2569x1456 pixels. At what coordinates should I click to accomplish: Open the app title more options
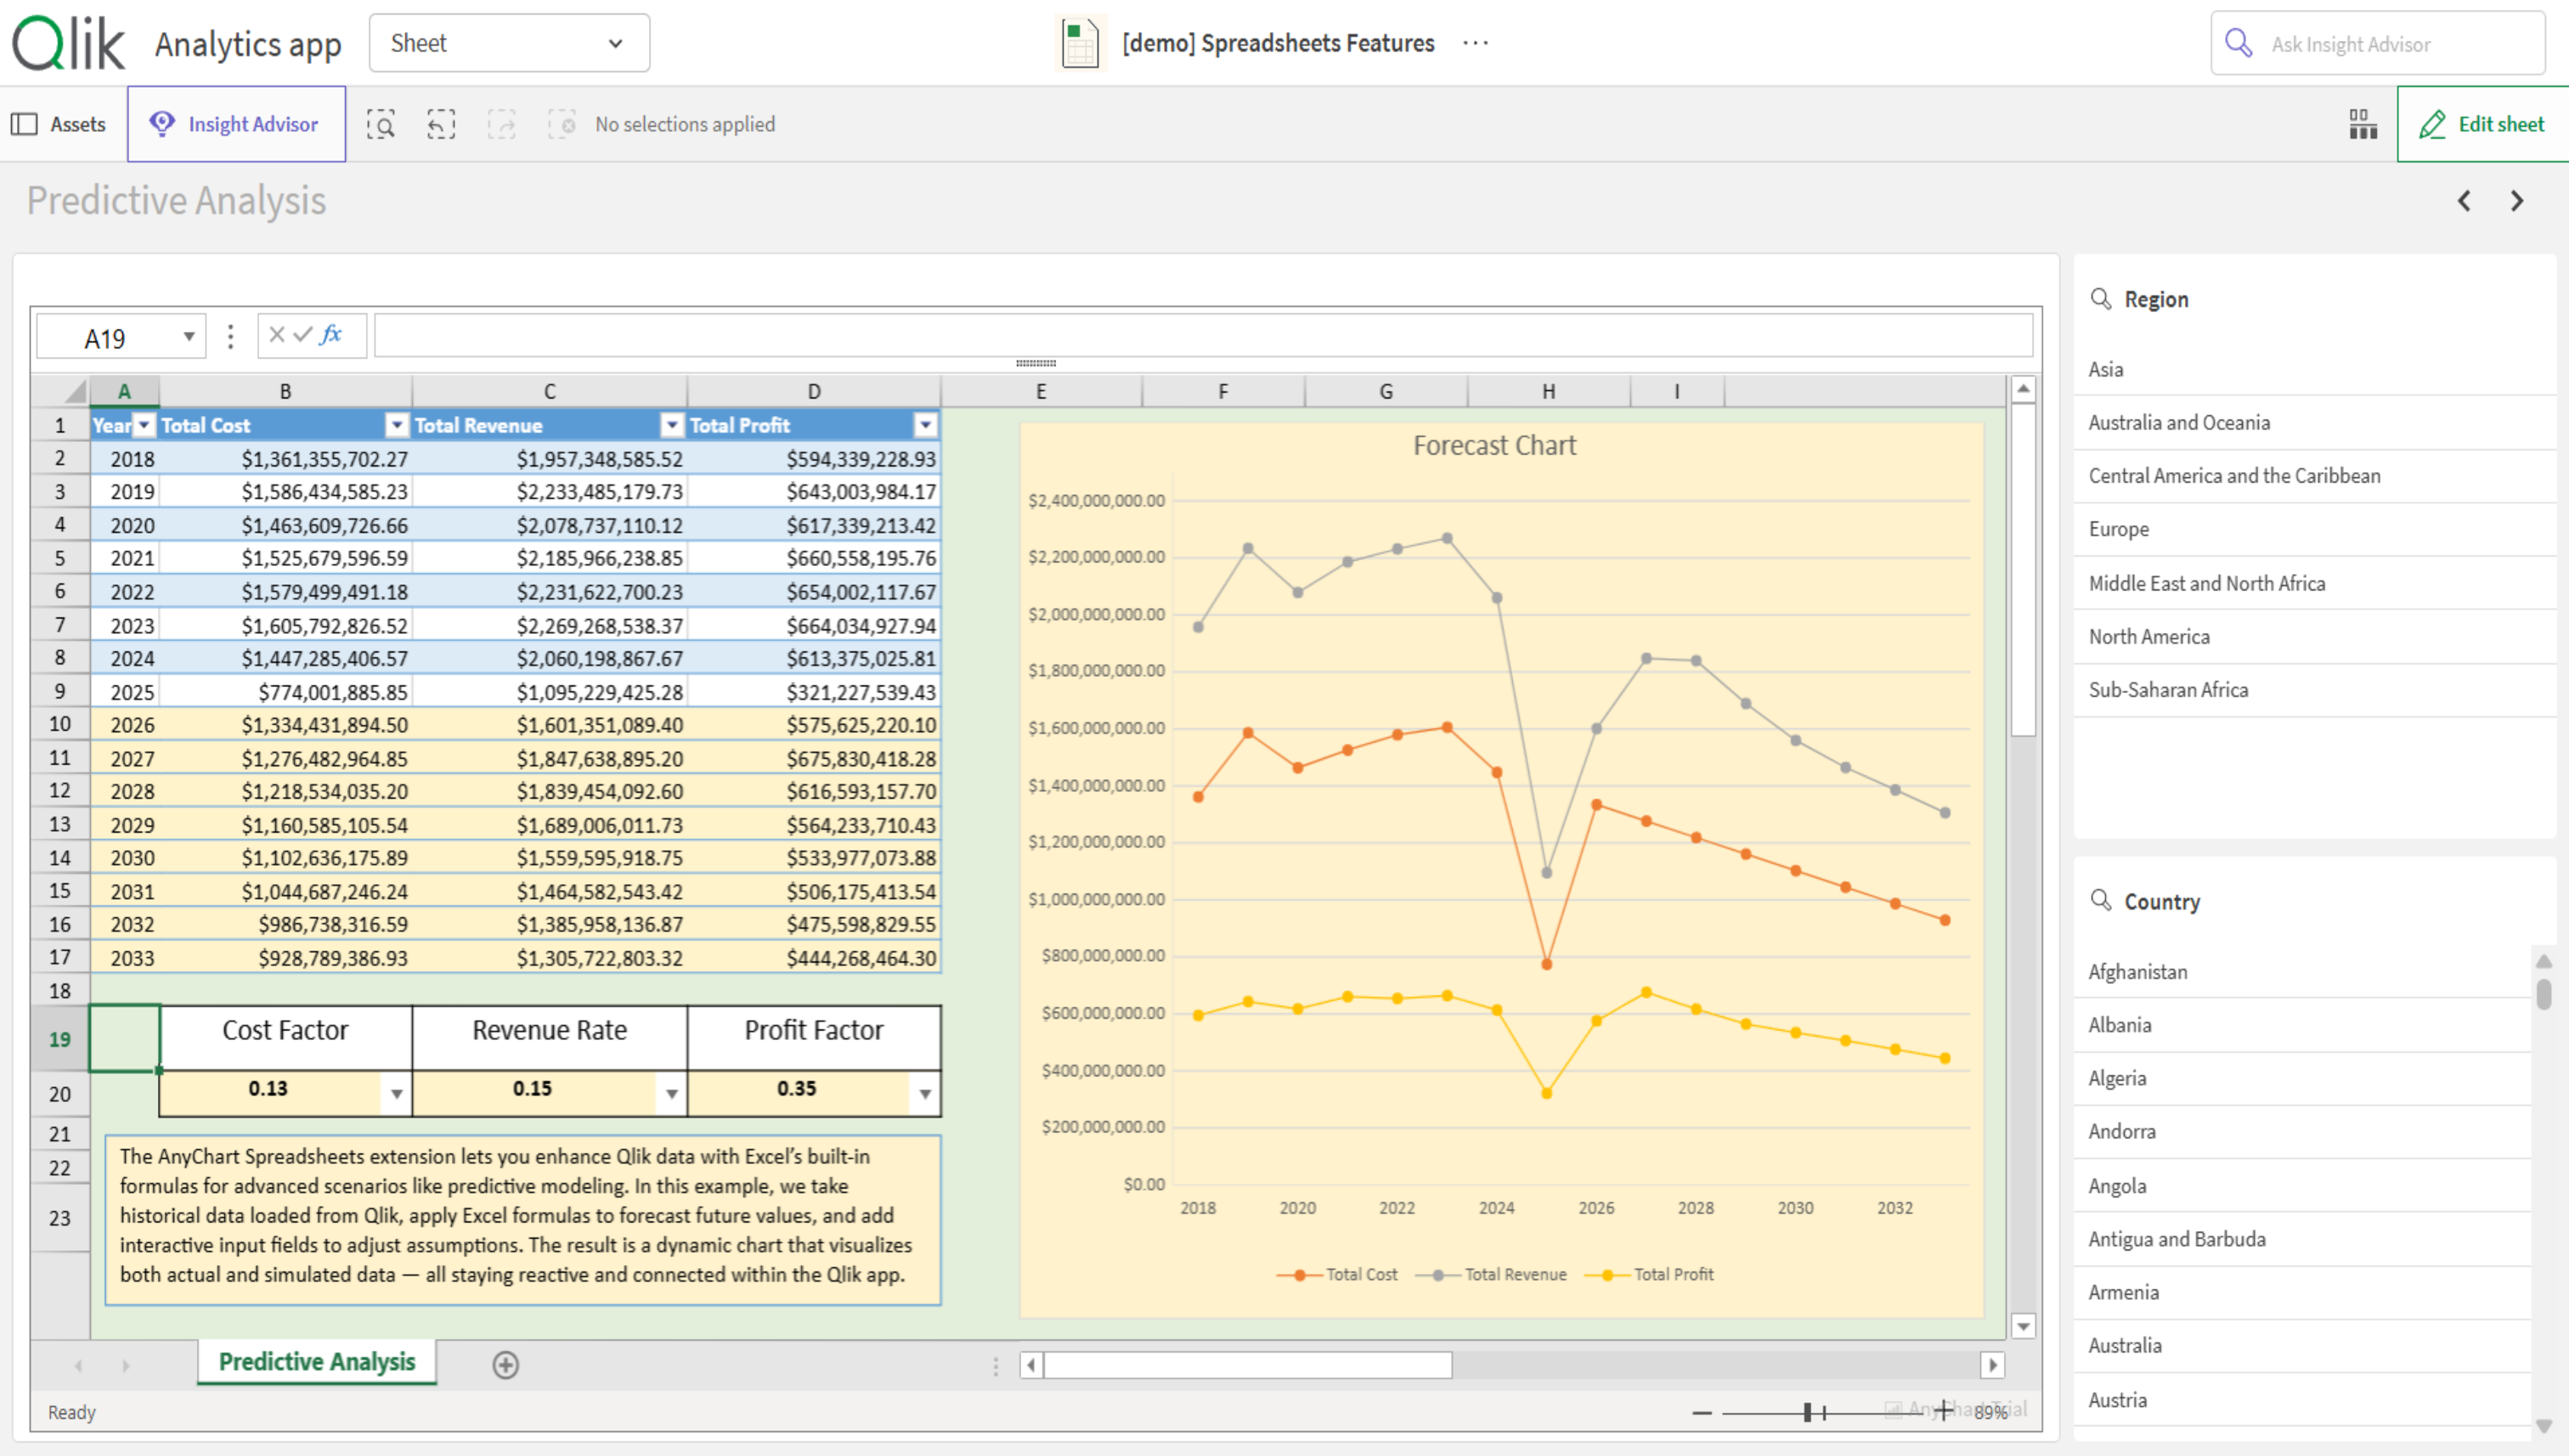coord(1475,43)
